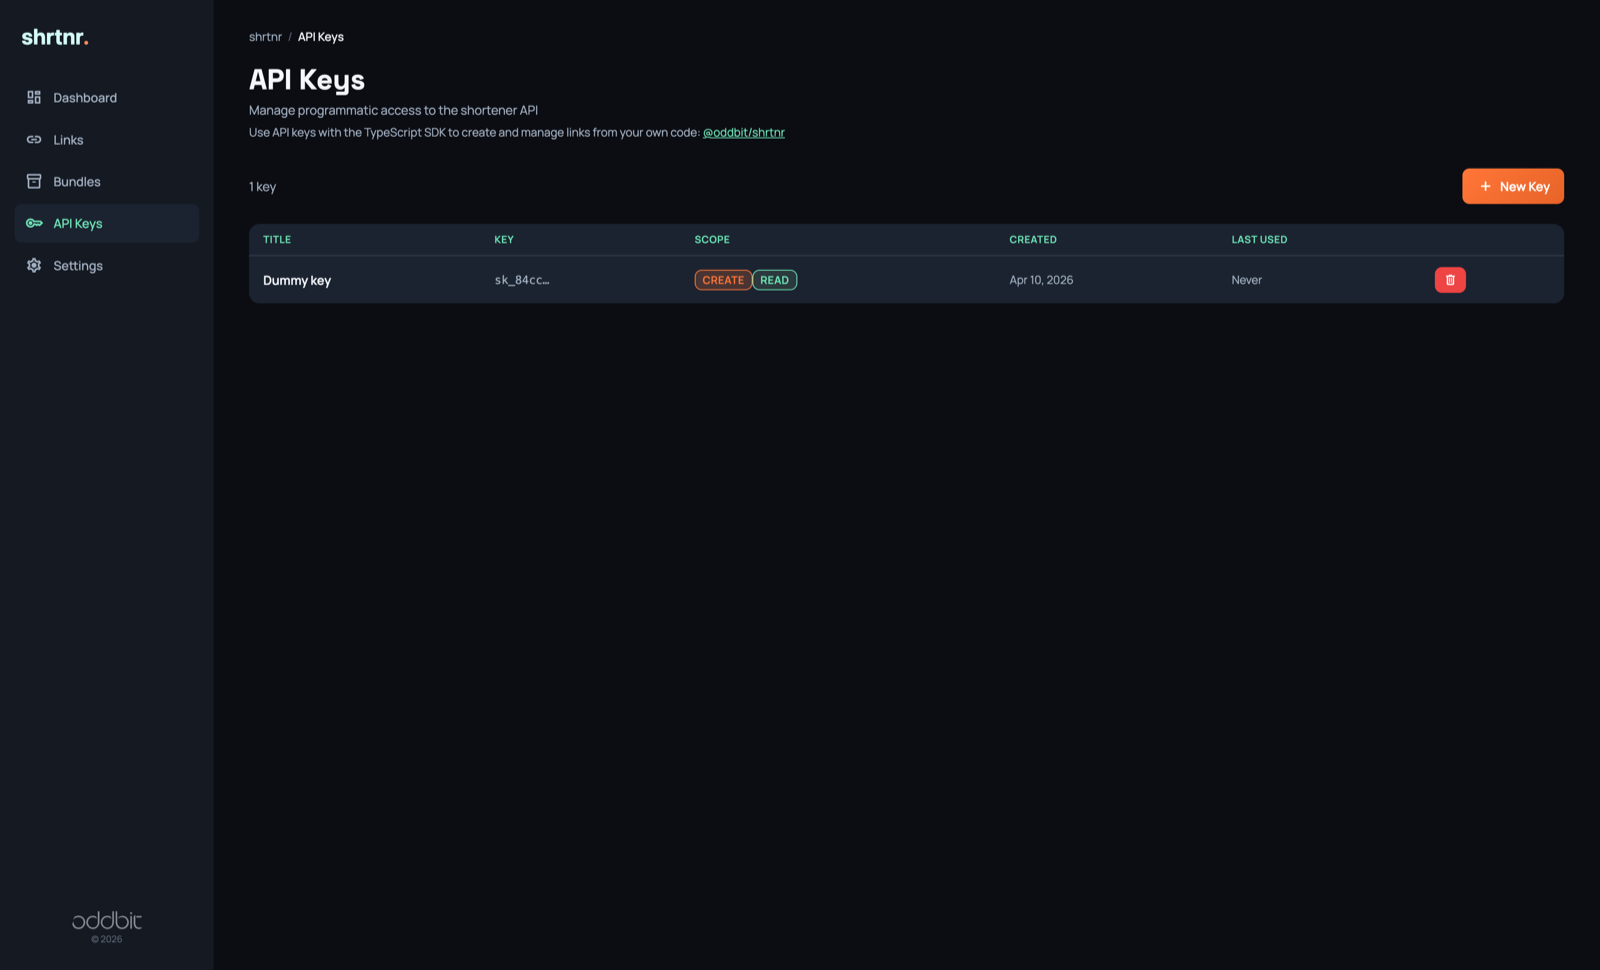
Task: Click the oddbit logo at sidebar bottom
Action: click(107, 920)
